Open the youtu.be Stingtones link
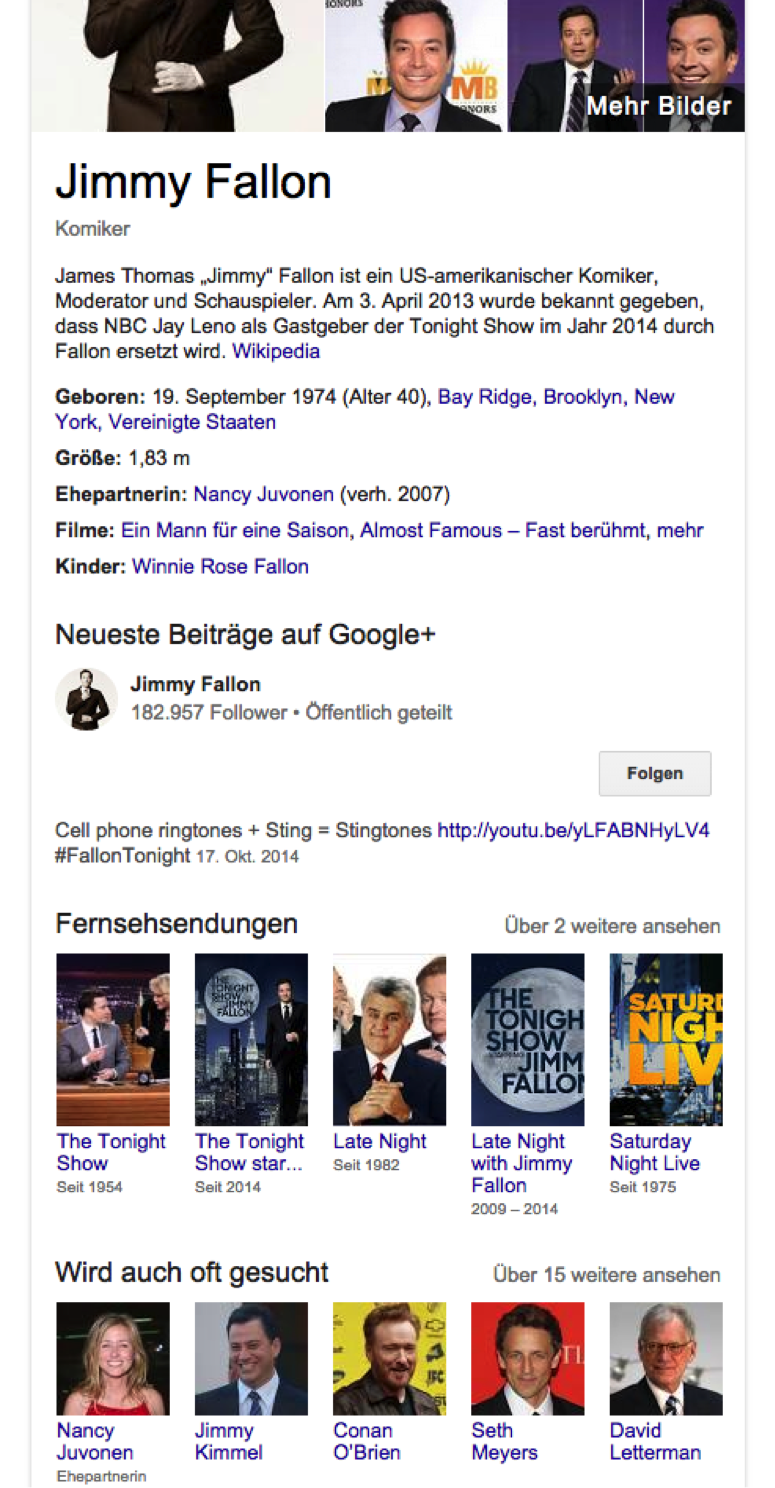 (x=574, y=830)
